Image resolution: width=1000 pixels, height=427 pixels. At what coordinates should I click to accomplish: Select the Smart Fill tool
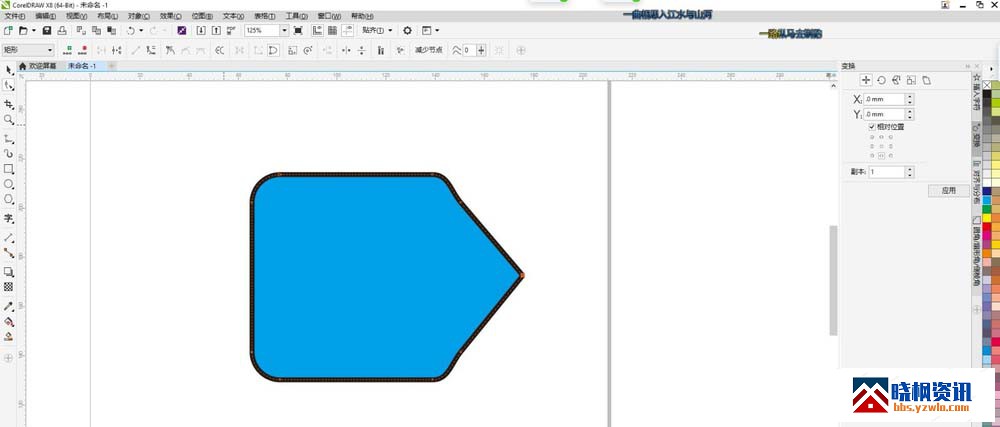pyautogui.click(x=8, y=337)
